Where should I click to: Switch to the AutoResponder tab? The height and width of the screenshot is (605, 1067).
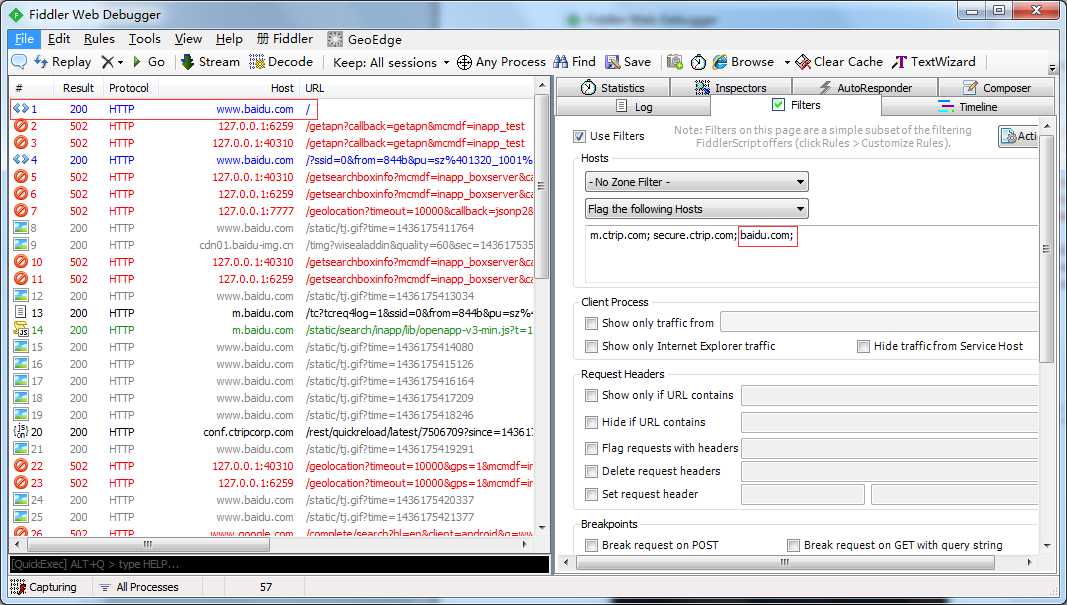[865, 88]
